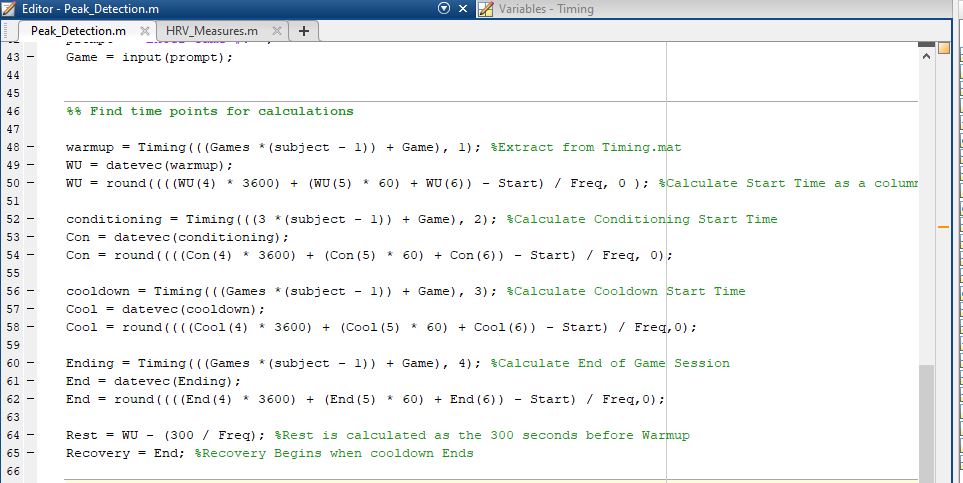Image resolution: width=963 pixels, height=483 pixels.
Task: Select the Peak_Detection.m tab
Action: pyautogui.click(x=79, y=31)
